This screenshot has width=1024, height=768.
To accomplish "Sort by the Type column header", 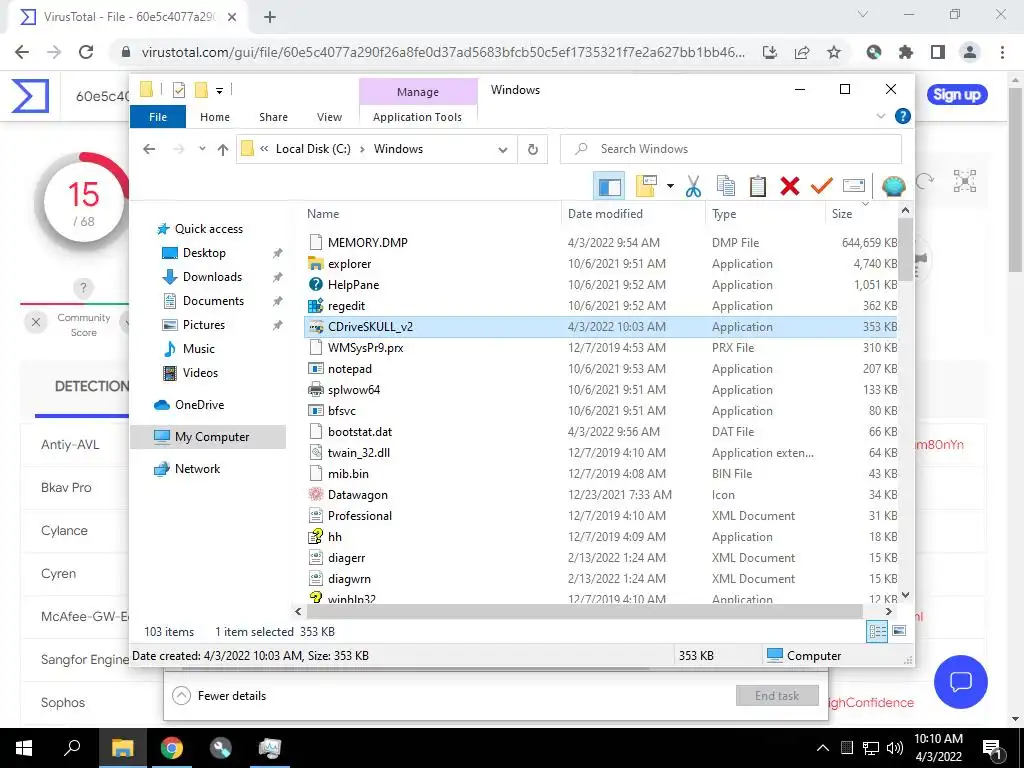I will pos(765,214).
